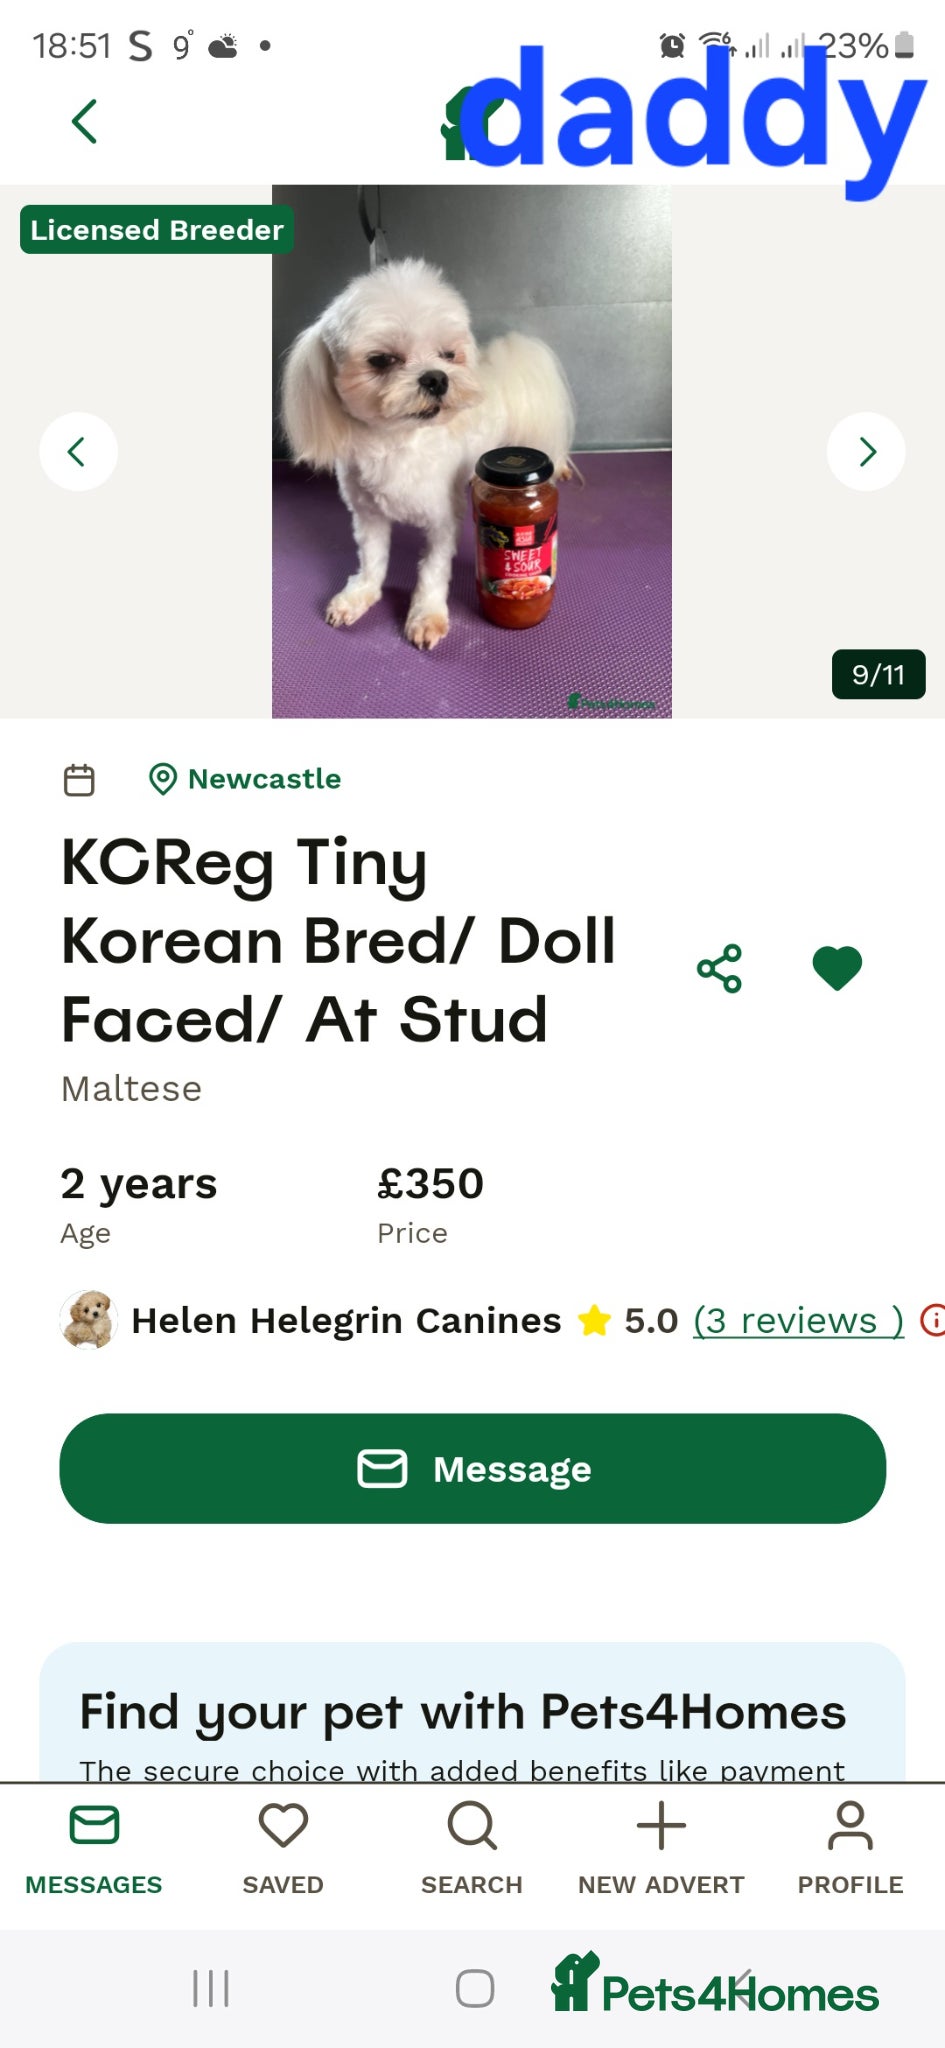Favorite the advert using the heart toggle
This screenshot has height=2048, width=945.
click(836, 966)
